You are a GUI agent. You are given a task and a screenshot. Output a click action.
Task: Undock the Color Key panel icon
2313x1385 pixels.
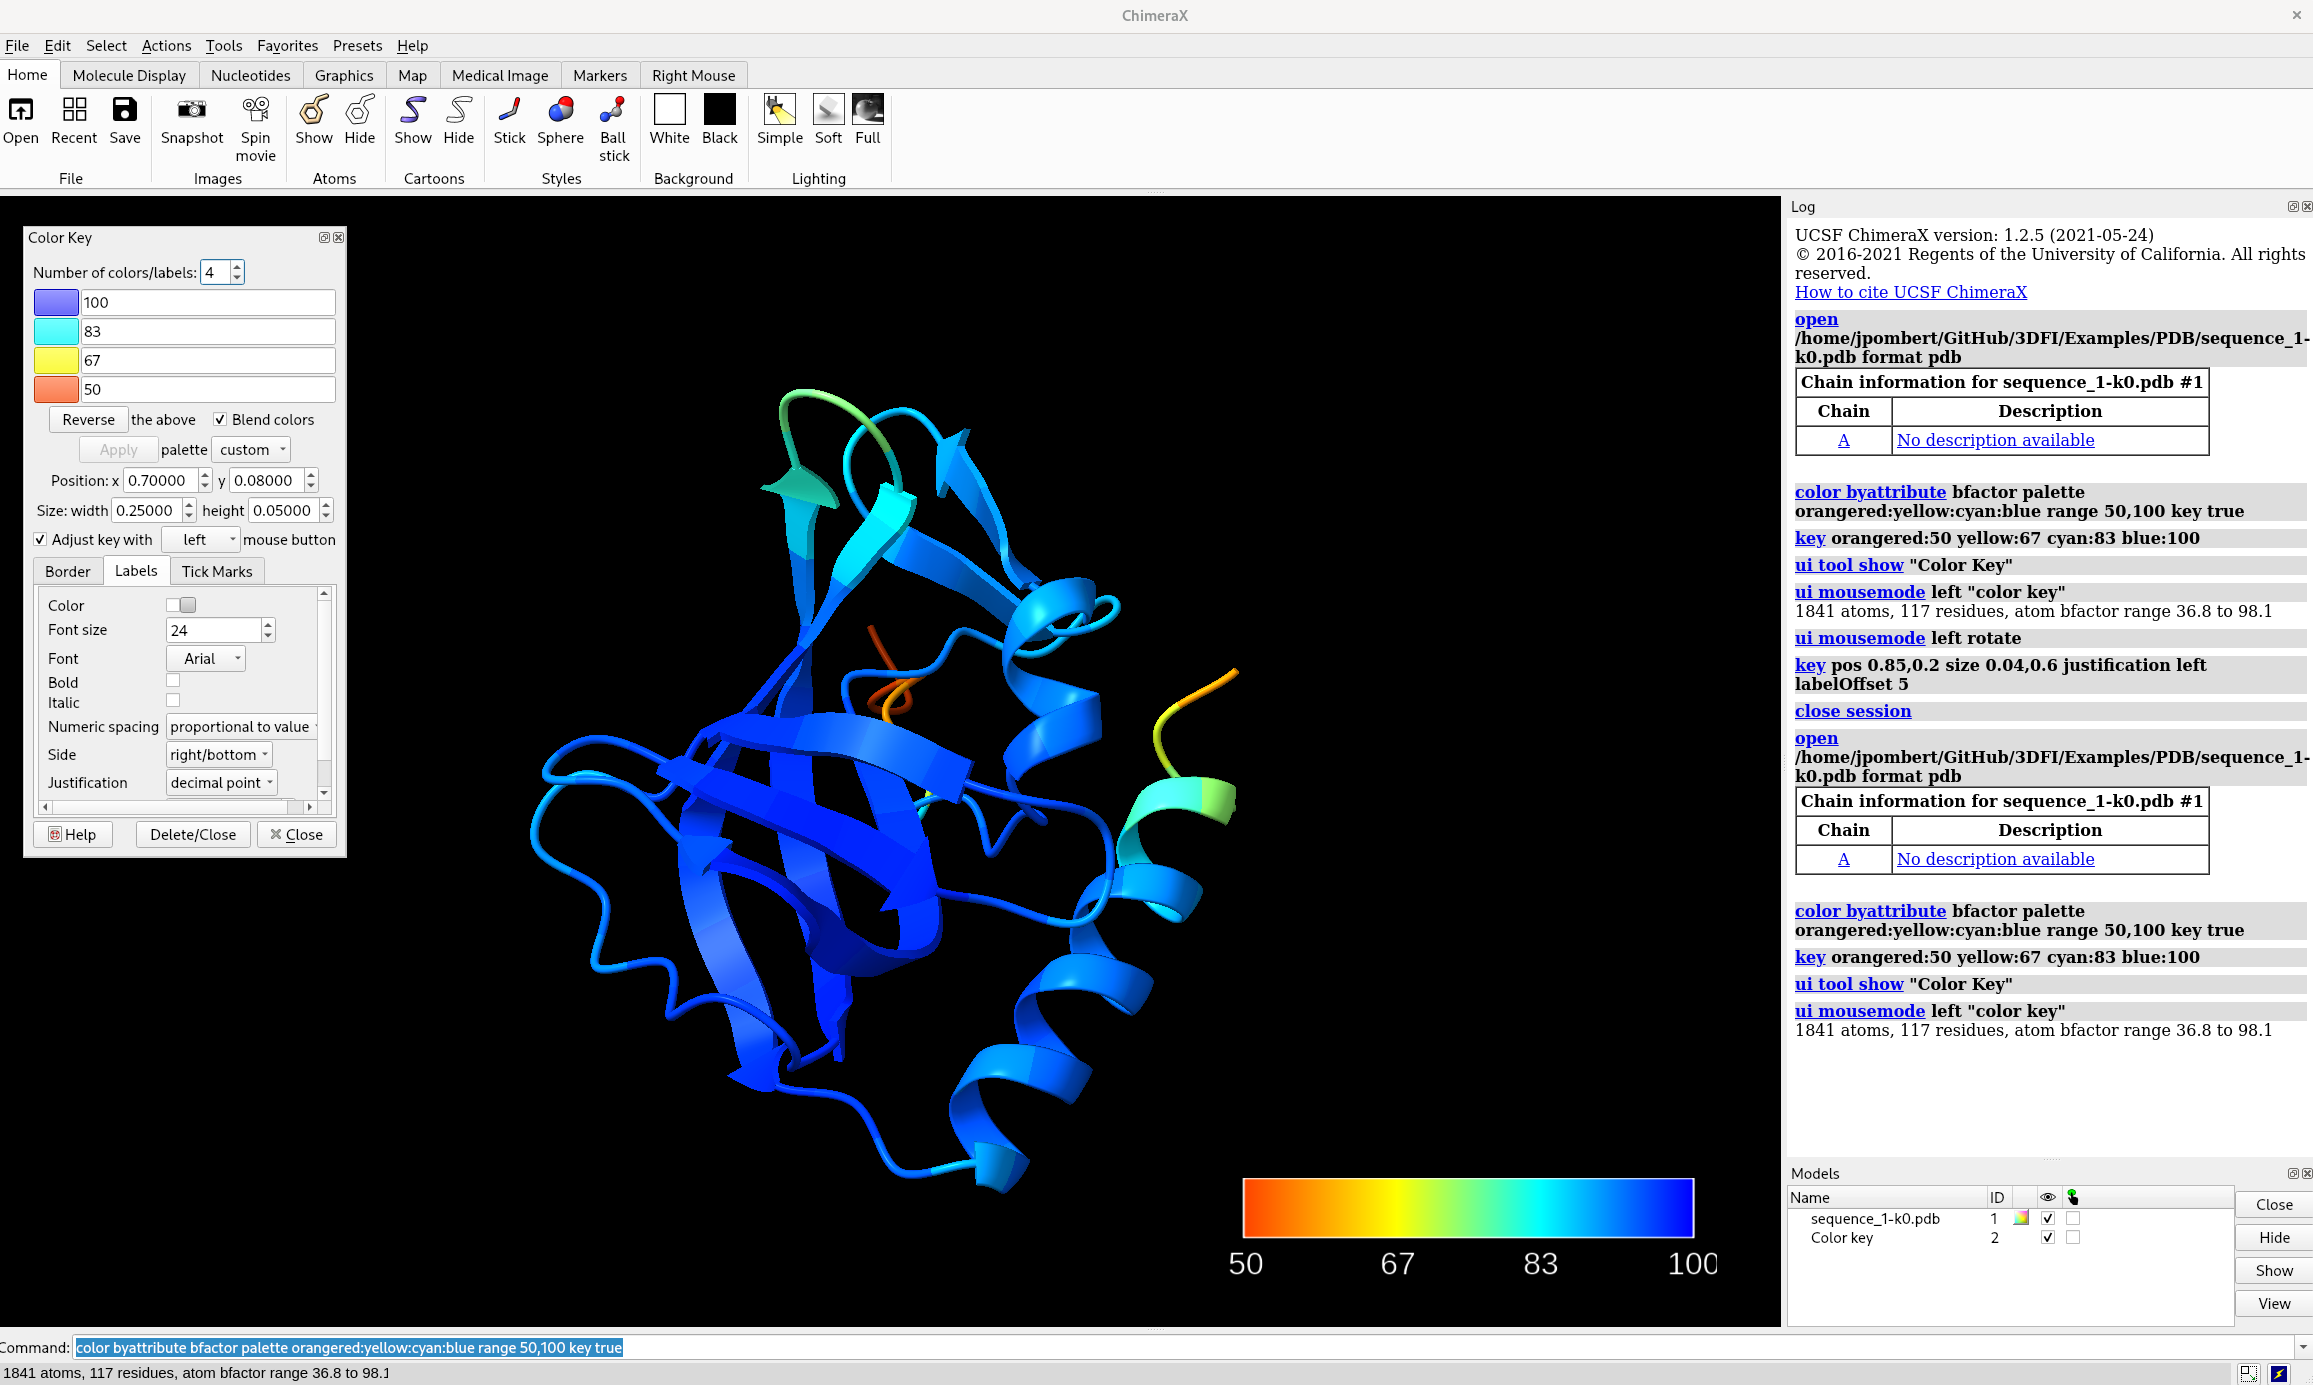click(324, 237)
